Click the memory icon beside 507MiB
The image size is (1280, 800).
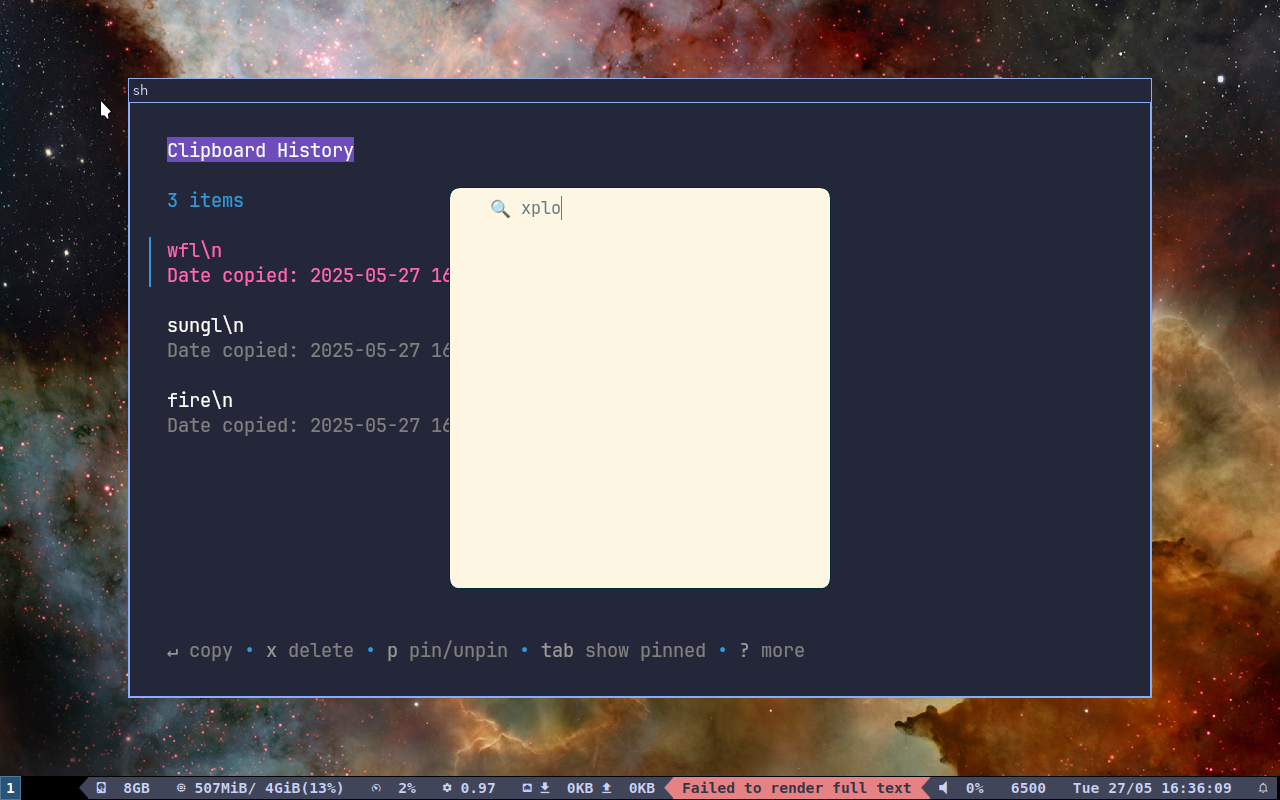coord(181,788)
